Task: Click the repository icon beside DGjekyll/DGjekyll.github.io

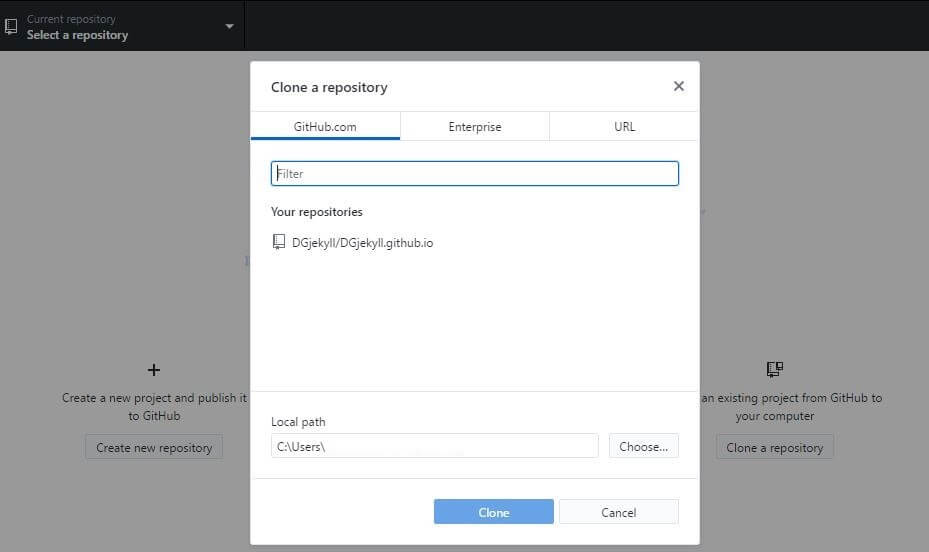Action: coord(278,242)
